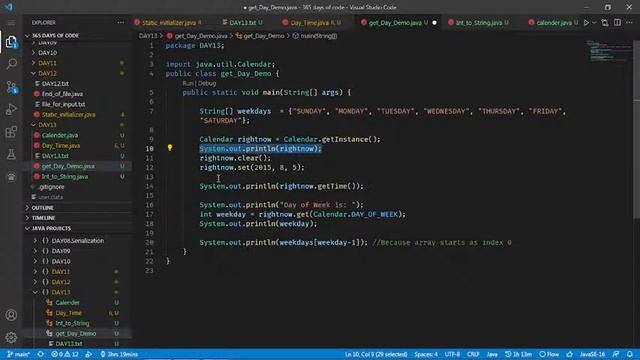This screenshot has width=640, height=360.
Task: Open the Explorer view in activity bar
Action: [11, 42]
